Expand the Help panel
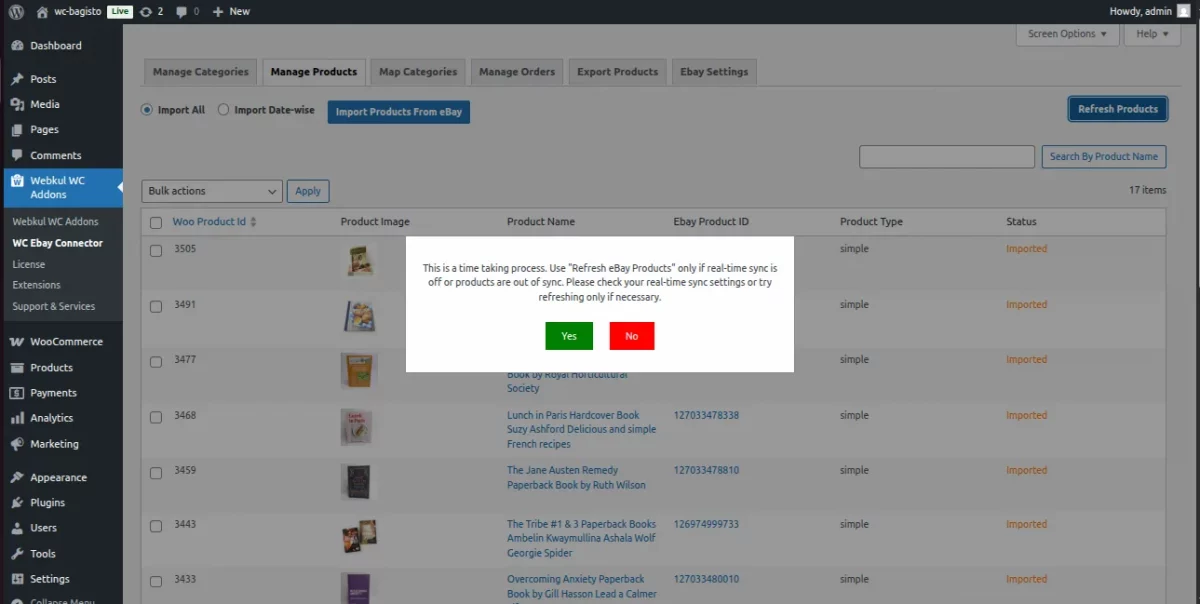 (x=1153, y=34)
